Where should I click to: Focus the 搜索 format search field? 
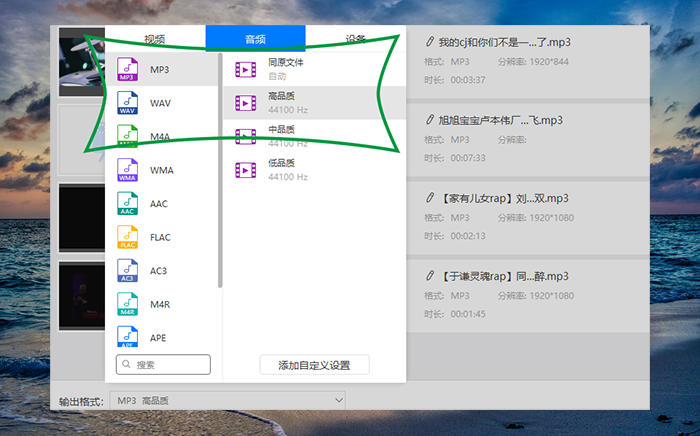point(163,365)
